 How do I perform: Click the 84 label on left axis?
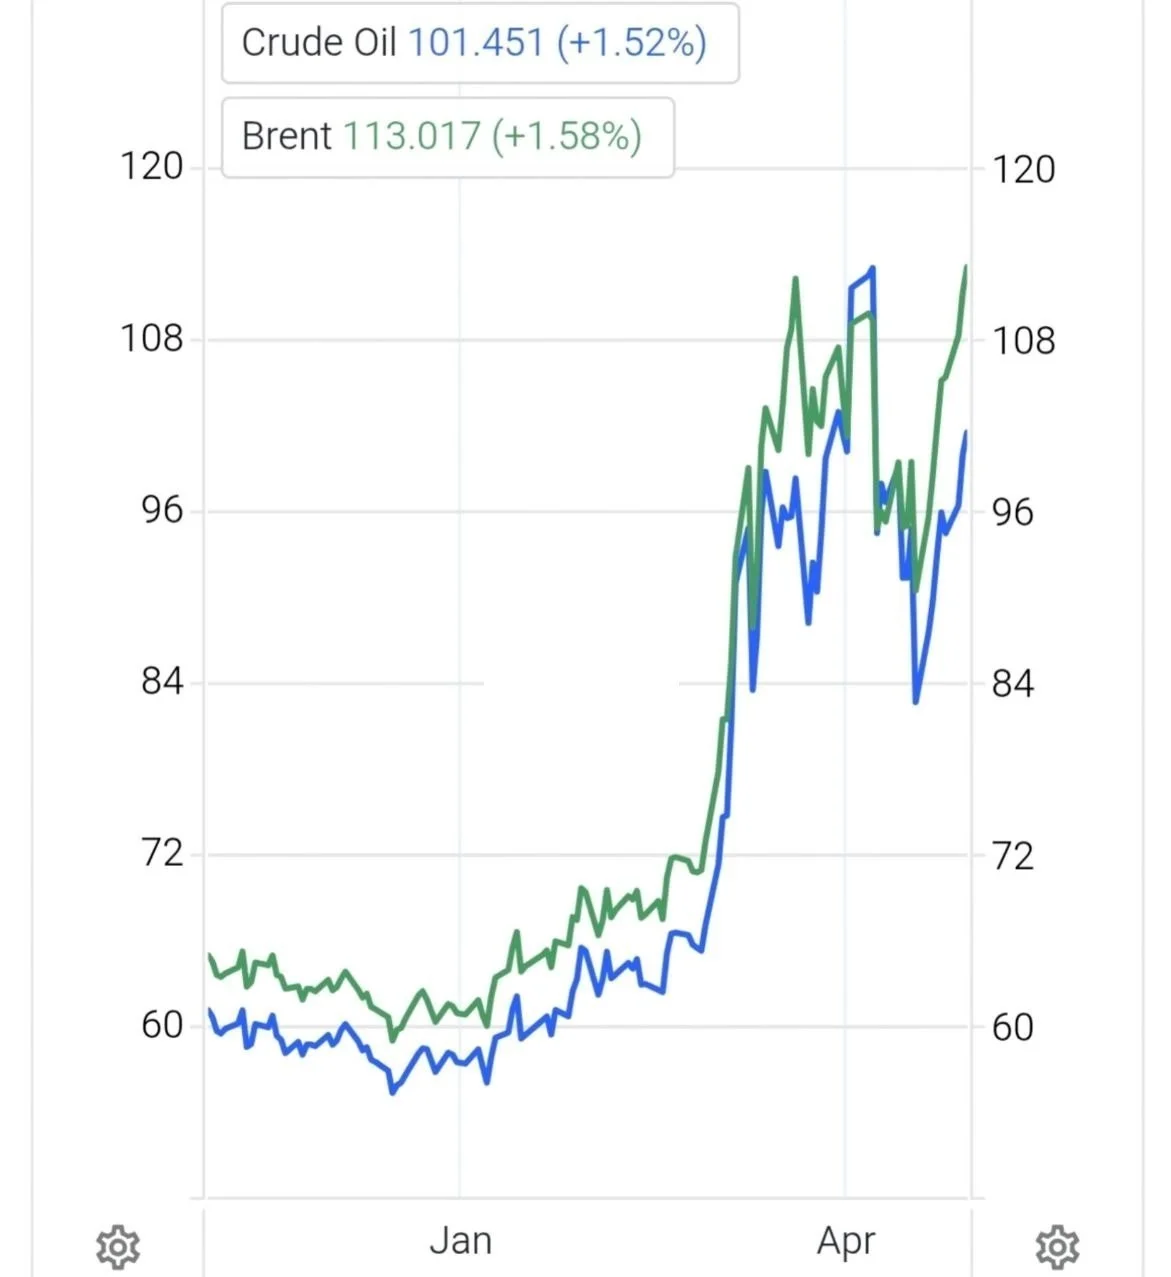(x=162, y=682)
